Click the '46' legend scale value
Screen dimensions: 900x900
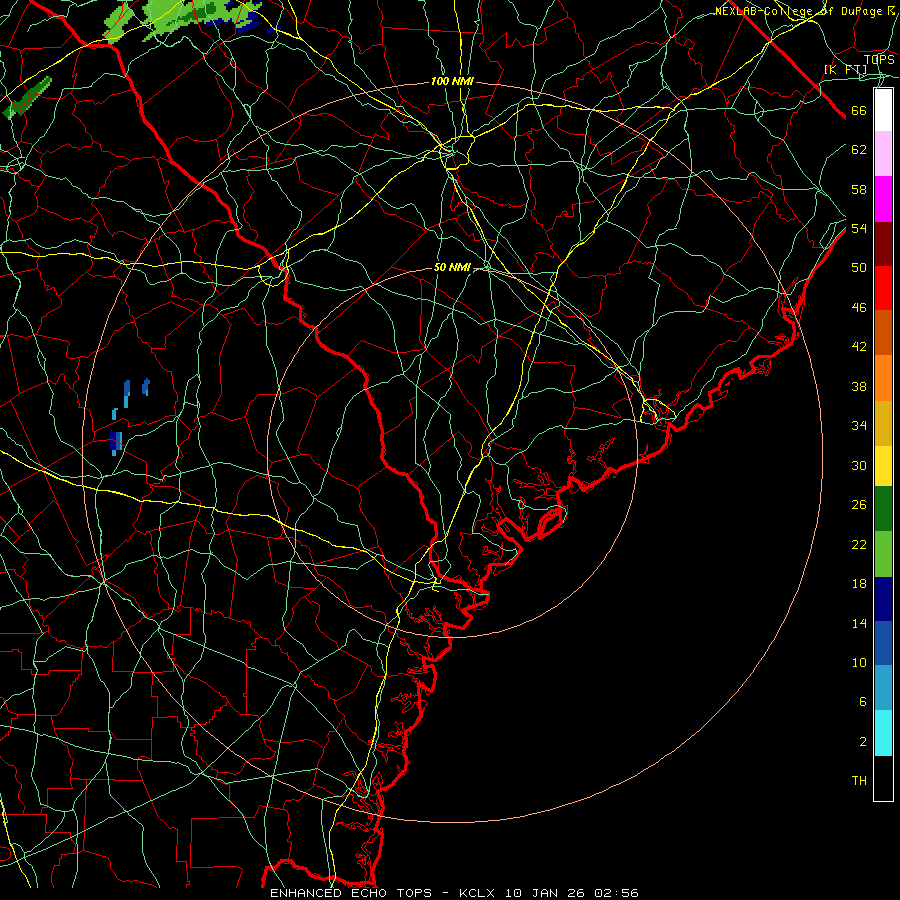[859, 308]
